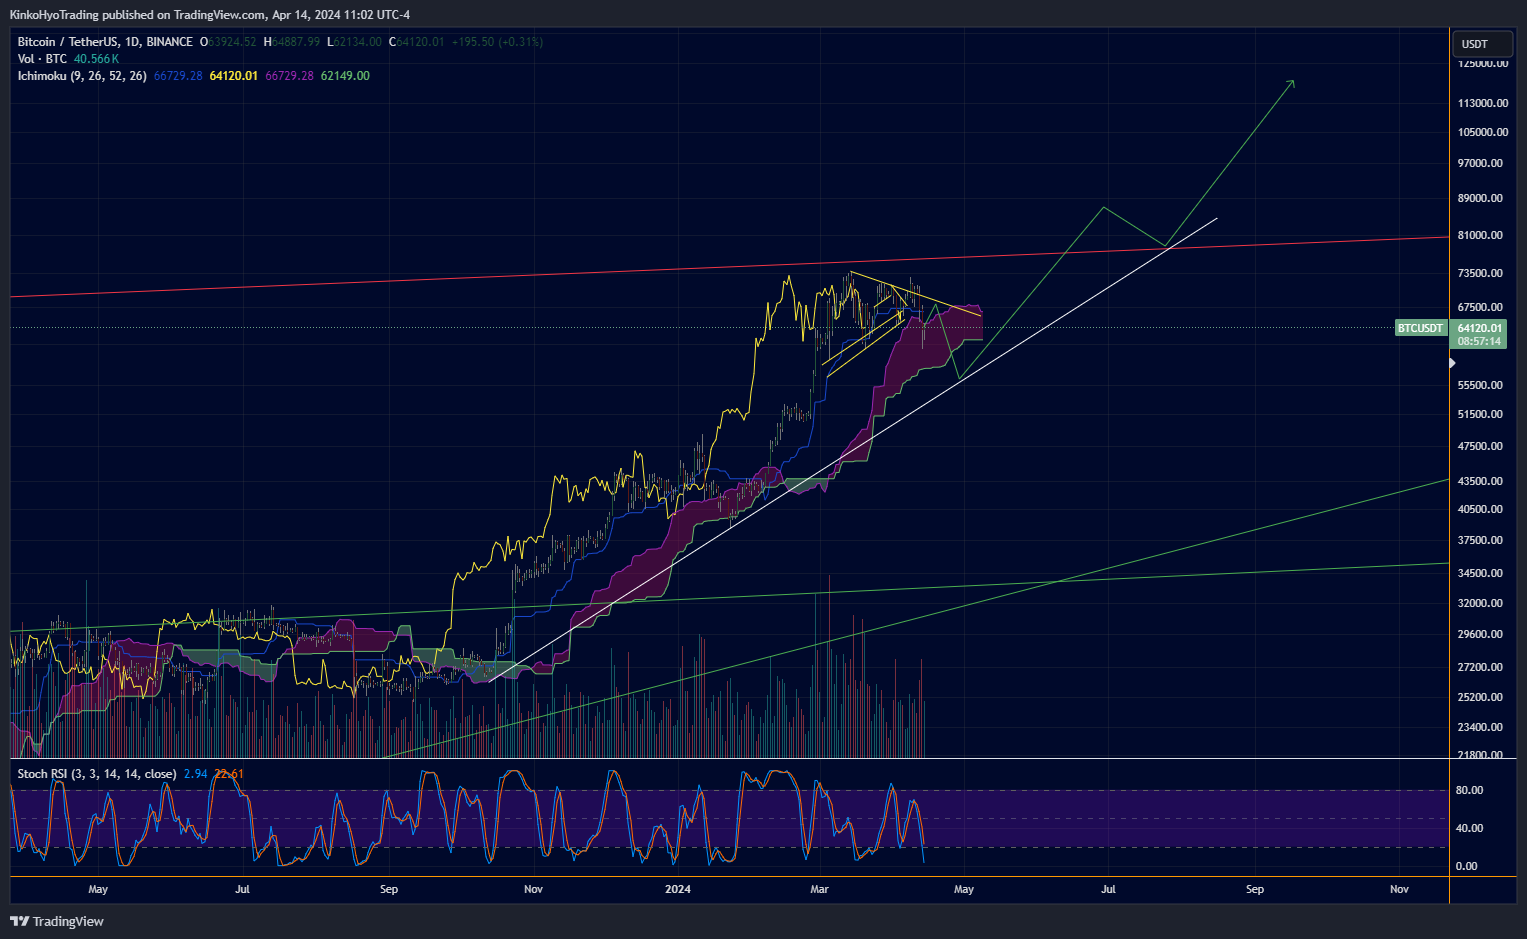
Task: Click the 27200.00 price axis label
Action: click(x=1481, y=667)
